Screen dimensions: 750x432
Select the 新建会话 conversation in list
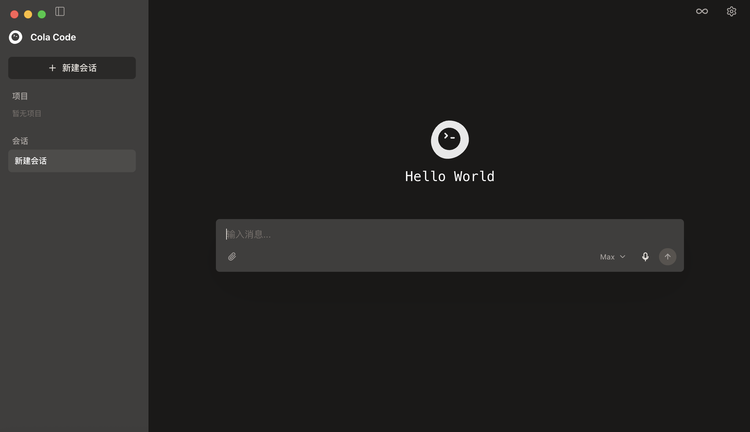(72, 161)
